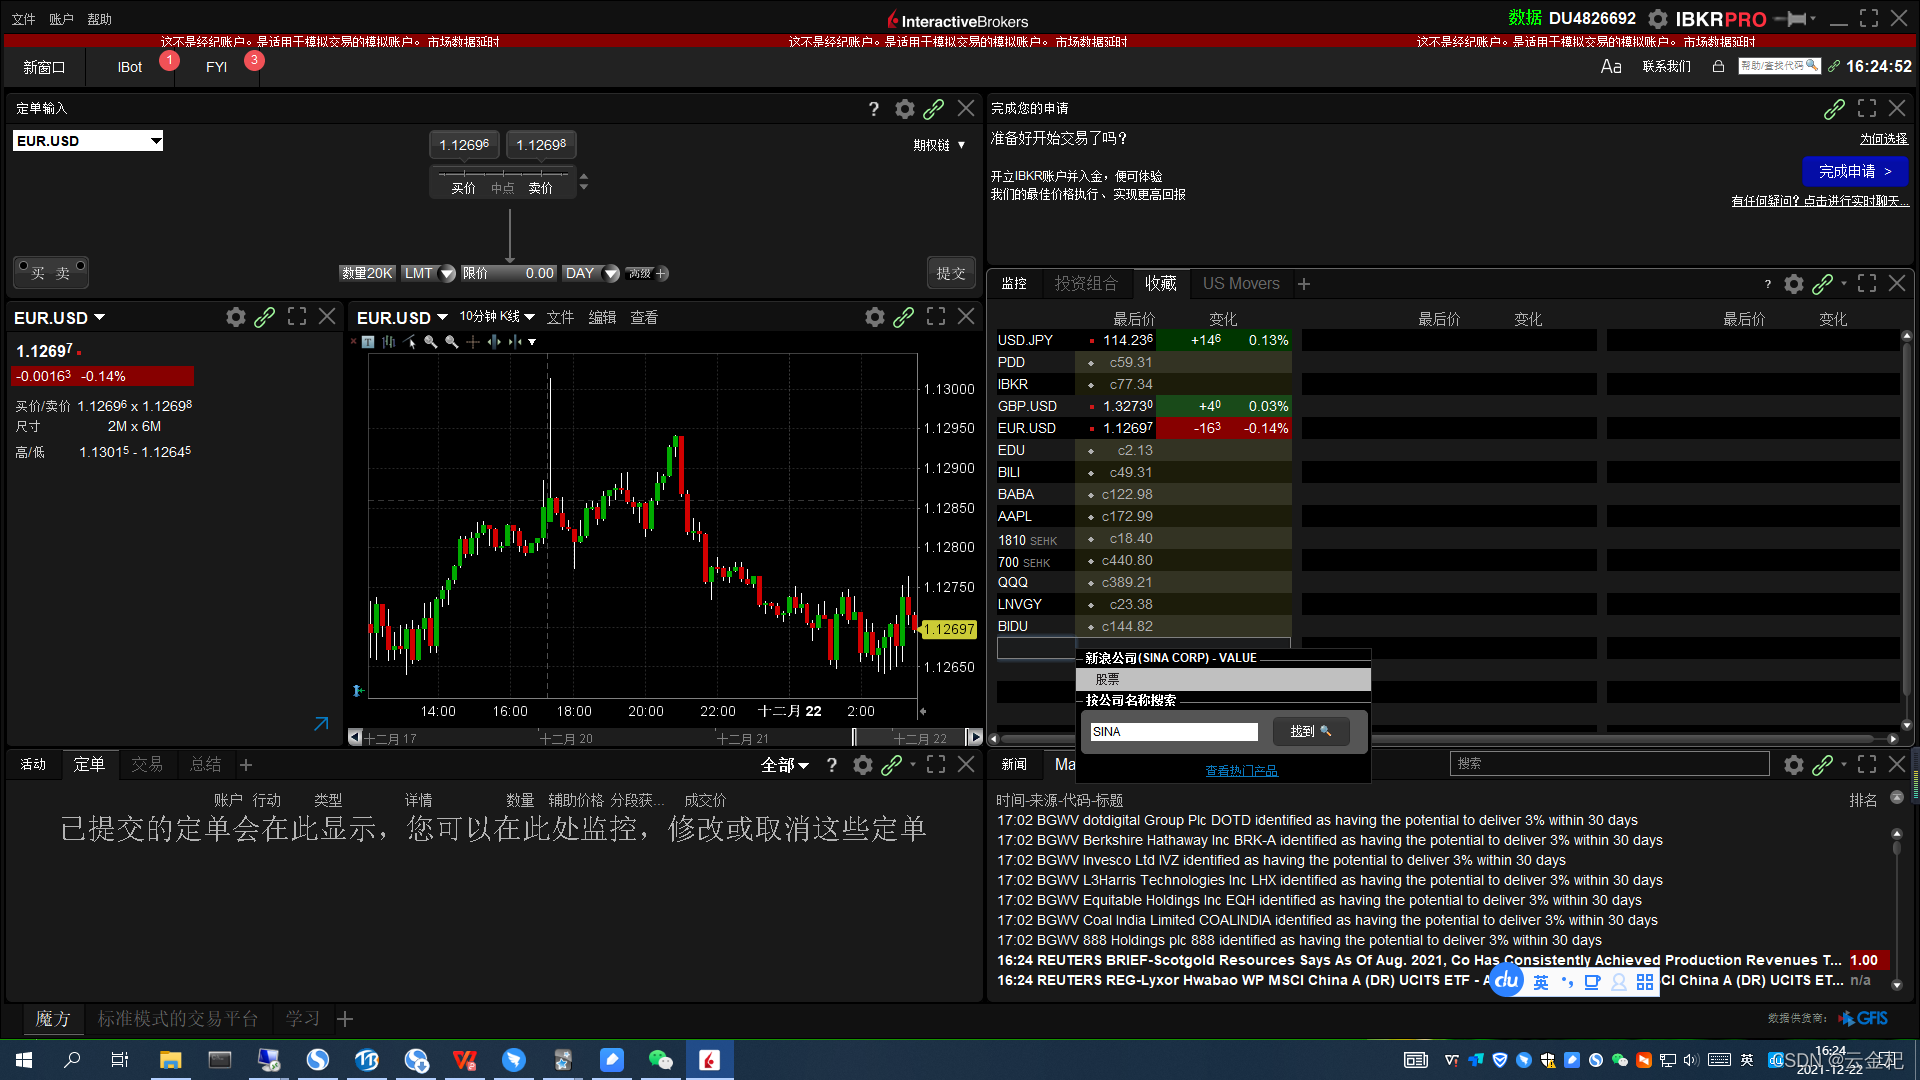Open the 交易 trades tab
Viewport: 1920px width, 1080px height.
point(147,765)
